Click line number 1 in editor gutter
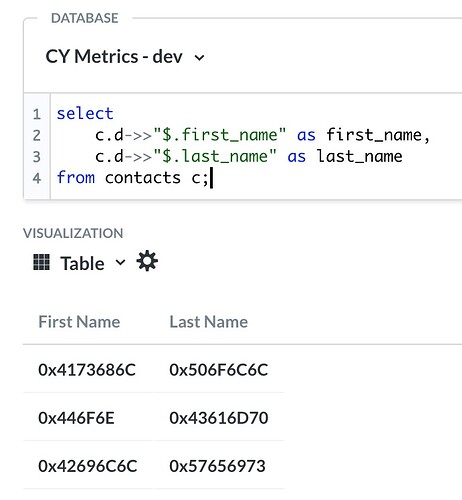Screen dimensions: 462x500 pos(37,114)
